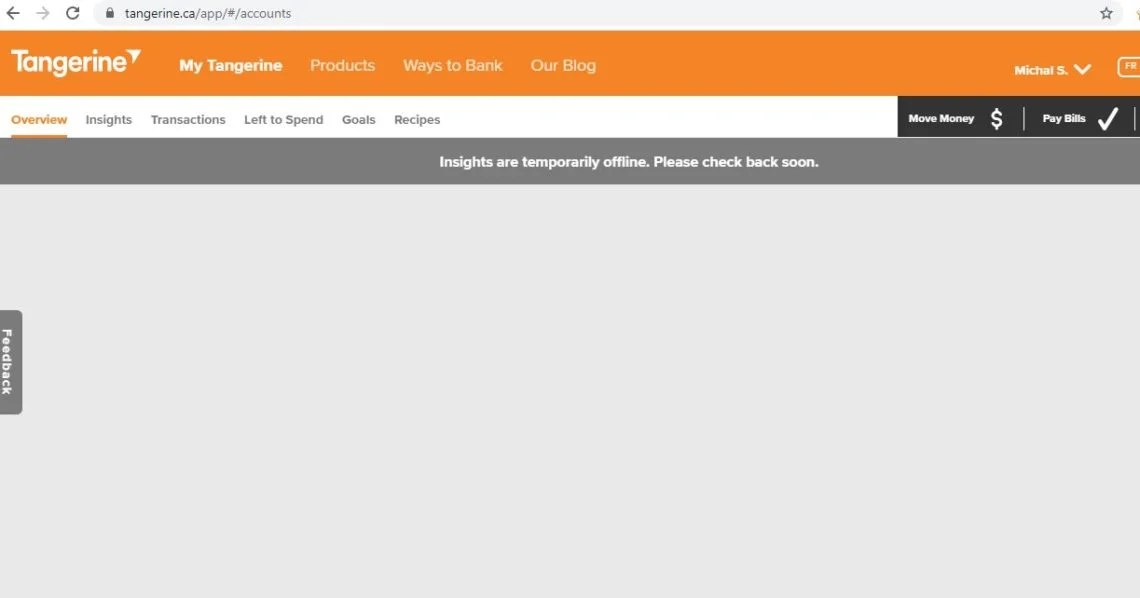Open Our Blog
Image resolution: width=1140 pixels, height=598 pixels.
(x=562, y=65)
